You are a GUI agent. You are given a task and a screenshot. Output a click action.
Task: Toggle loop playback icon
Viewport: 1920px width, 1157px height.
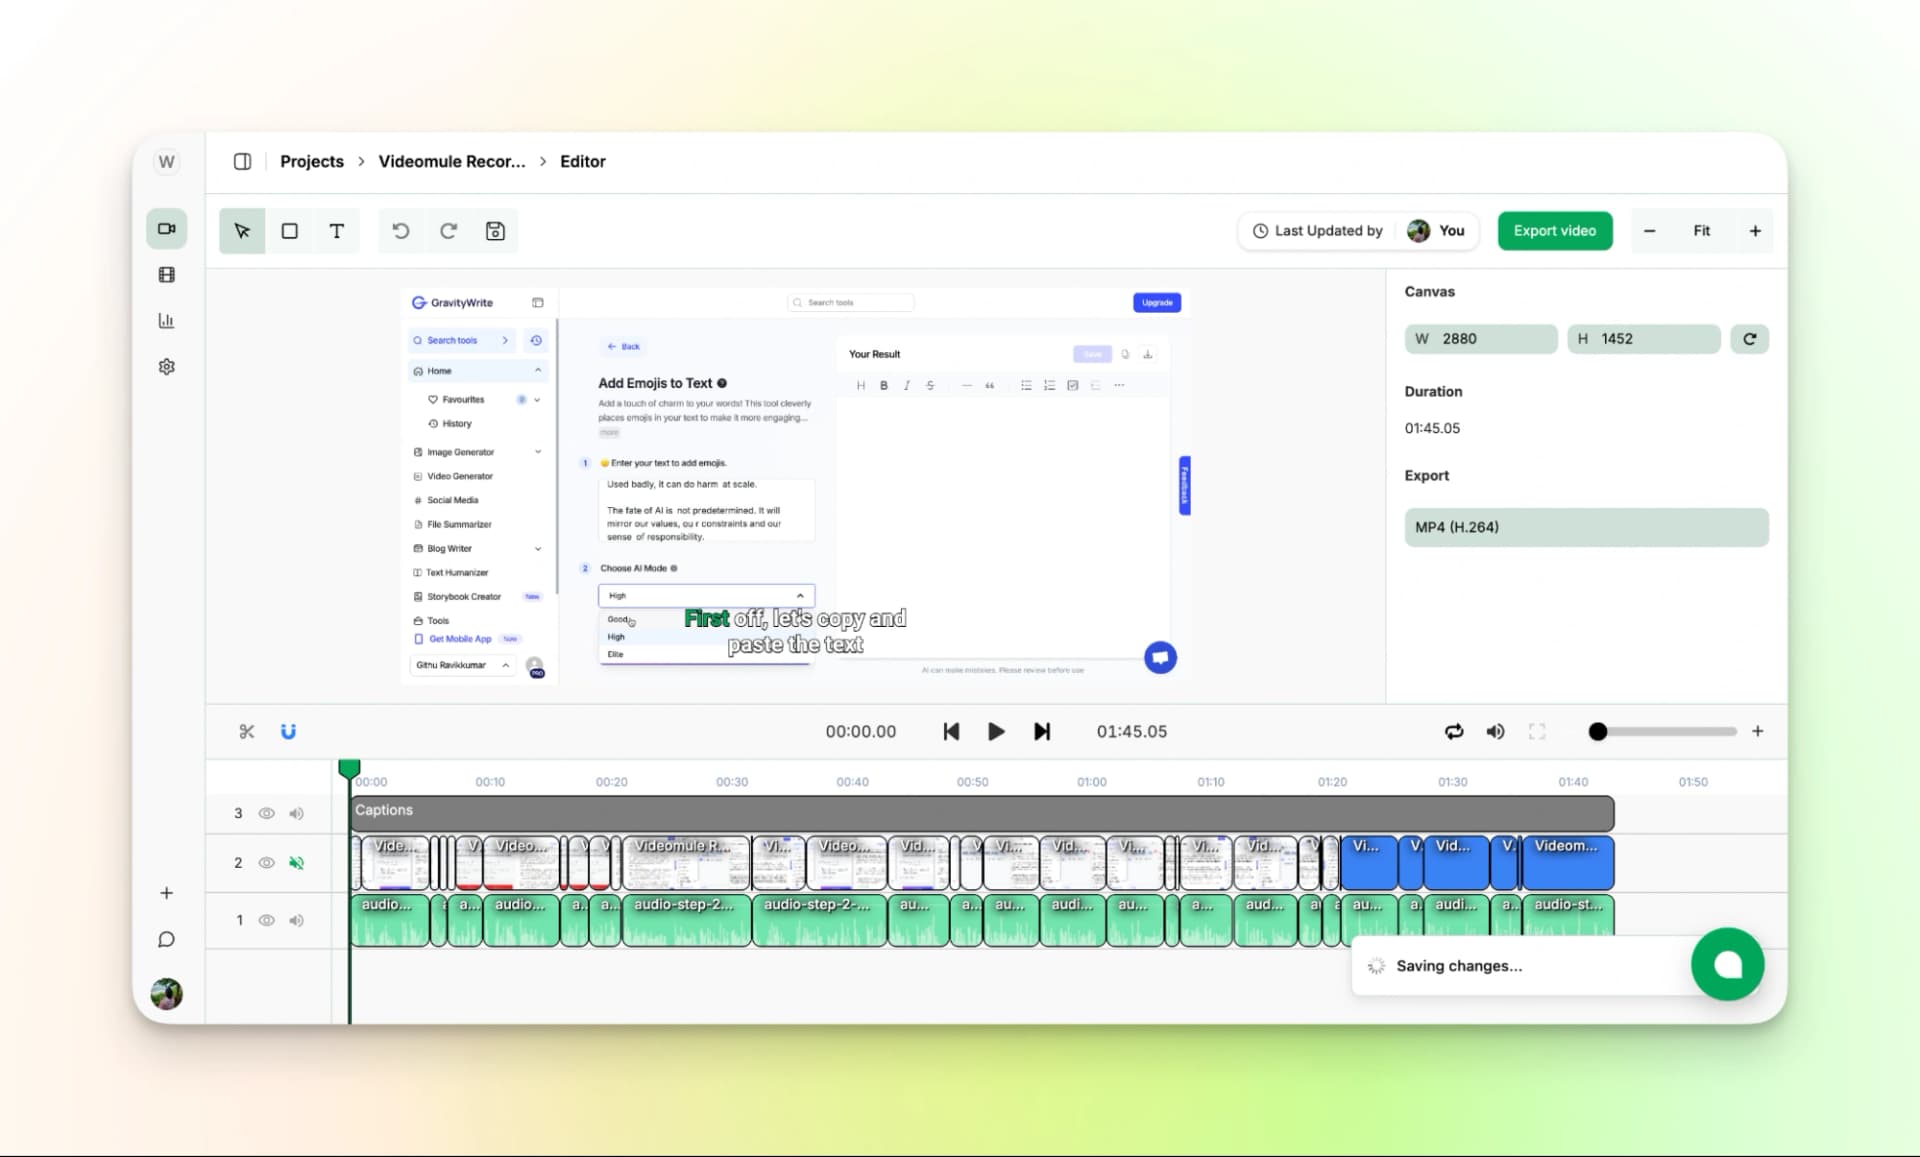[x=1454, y=731]
